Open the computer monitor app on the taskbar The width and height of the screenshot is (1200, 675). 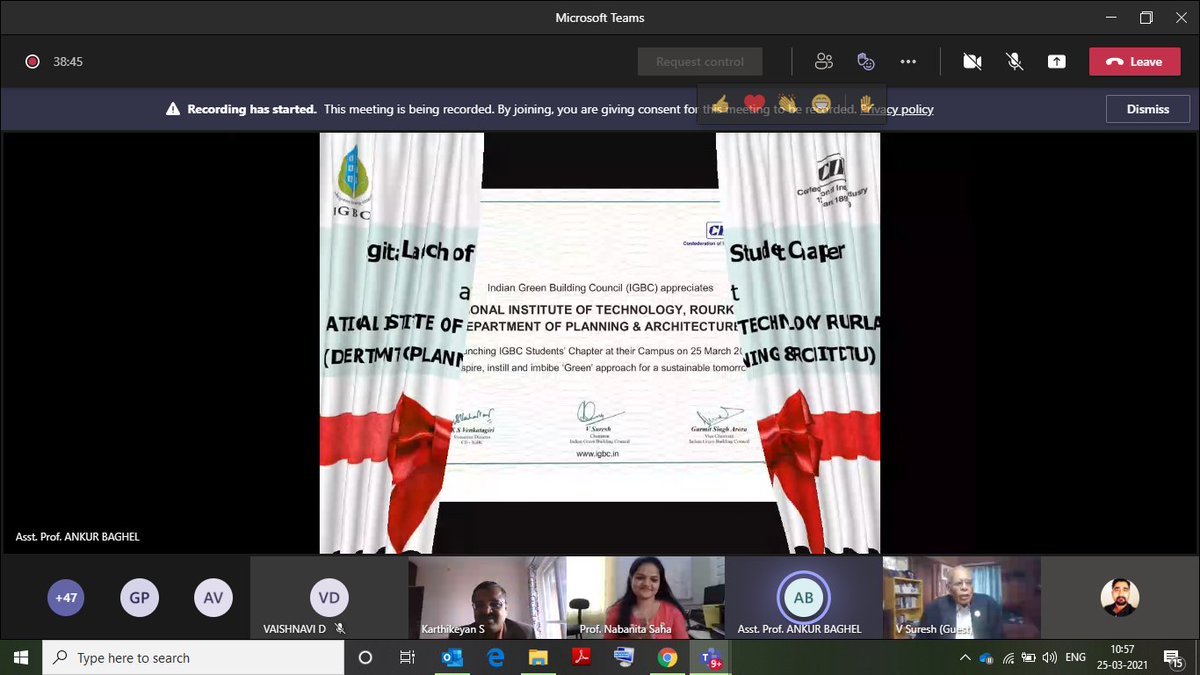624,658
